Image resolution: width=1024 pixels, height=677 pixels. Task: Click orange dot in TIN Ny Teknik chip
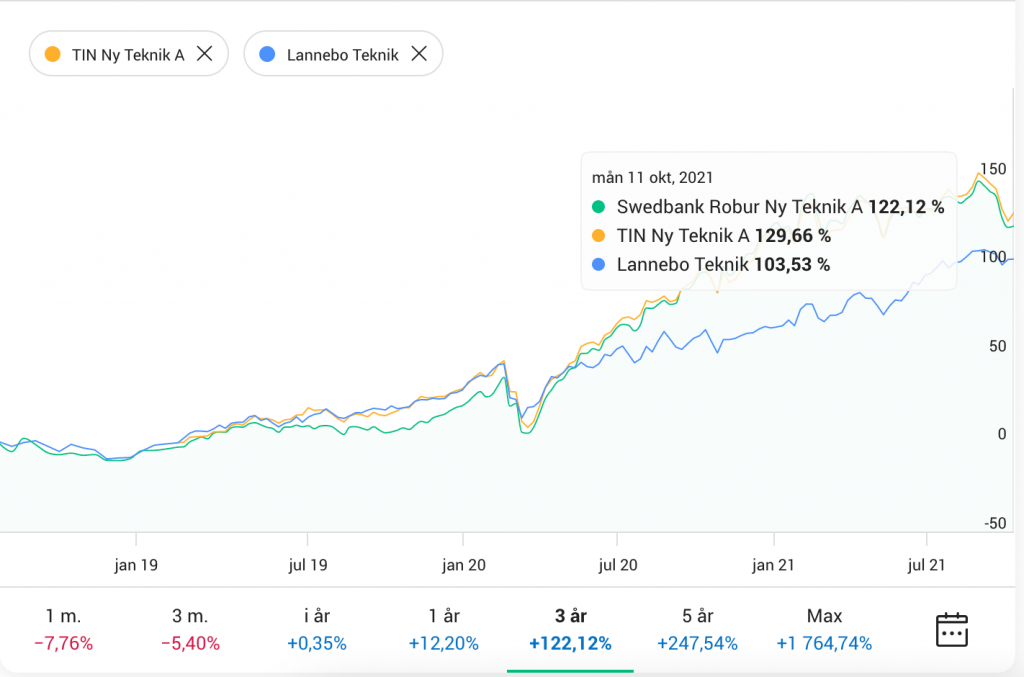pyautogui.click(x=54, y=54)
